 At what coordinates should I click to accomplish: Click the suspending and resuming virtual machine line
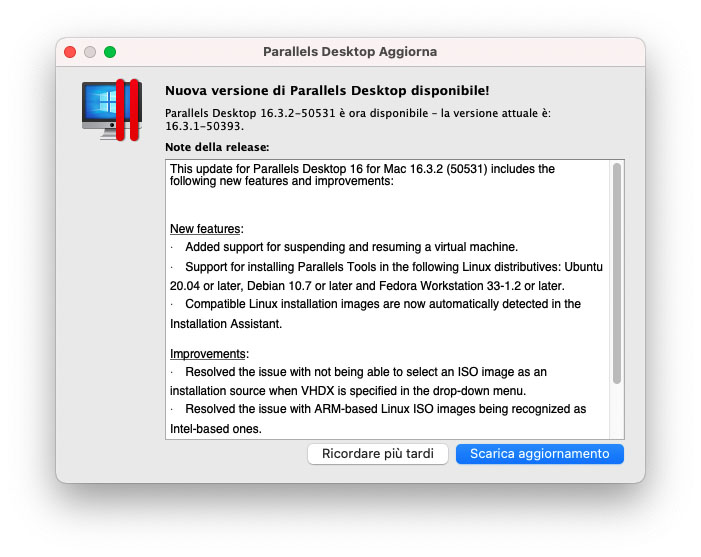coord(351,247)
